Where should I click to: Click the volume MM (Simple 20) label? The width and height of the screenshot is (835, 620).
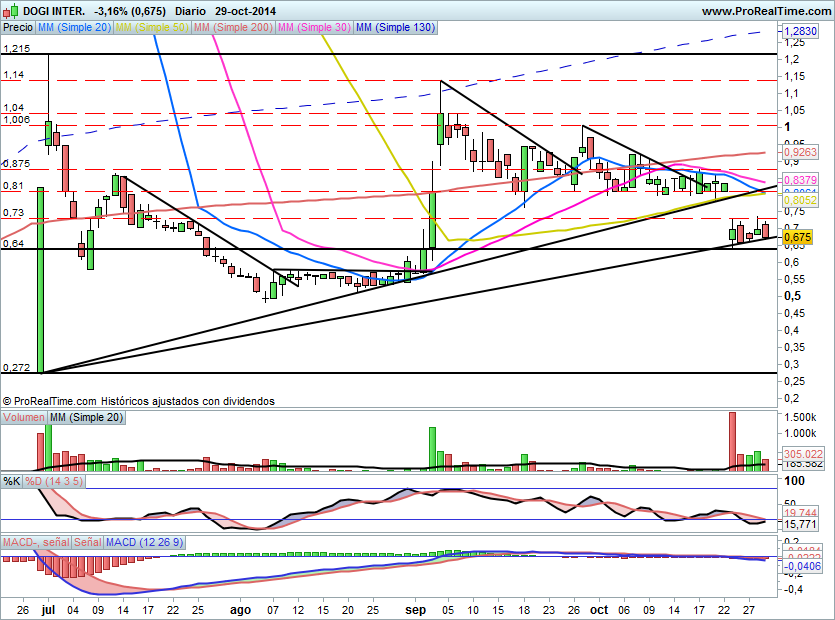[x=87, y=417]
